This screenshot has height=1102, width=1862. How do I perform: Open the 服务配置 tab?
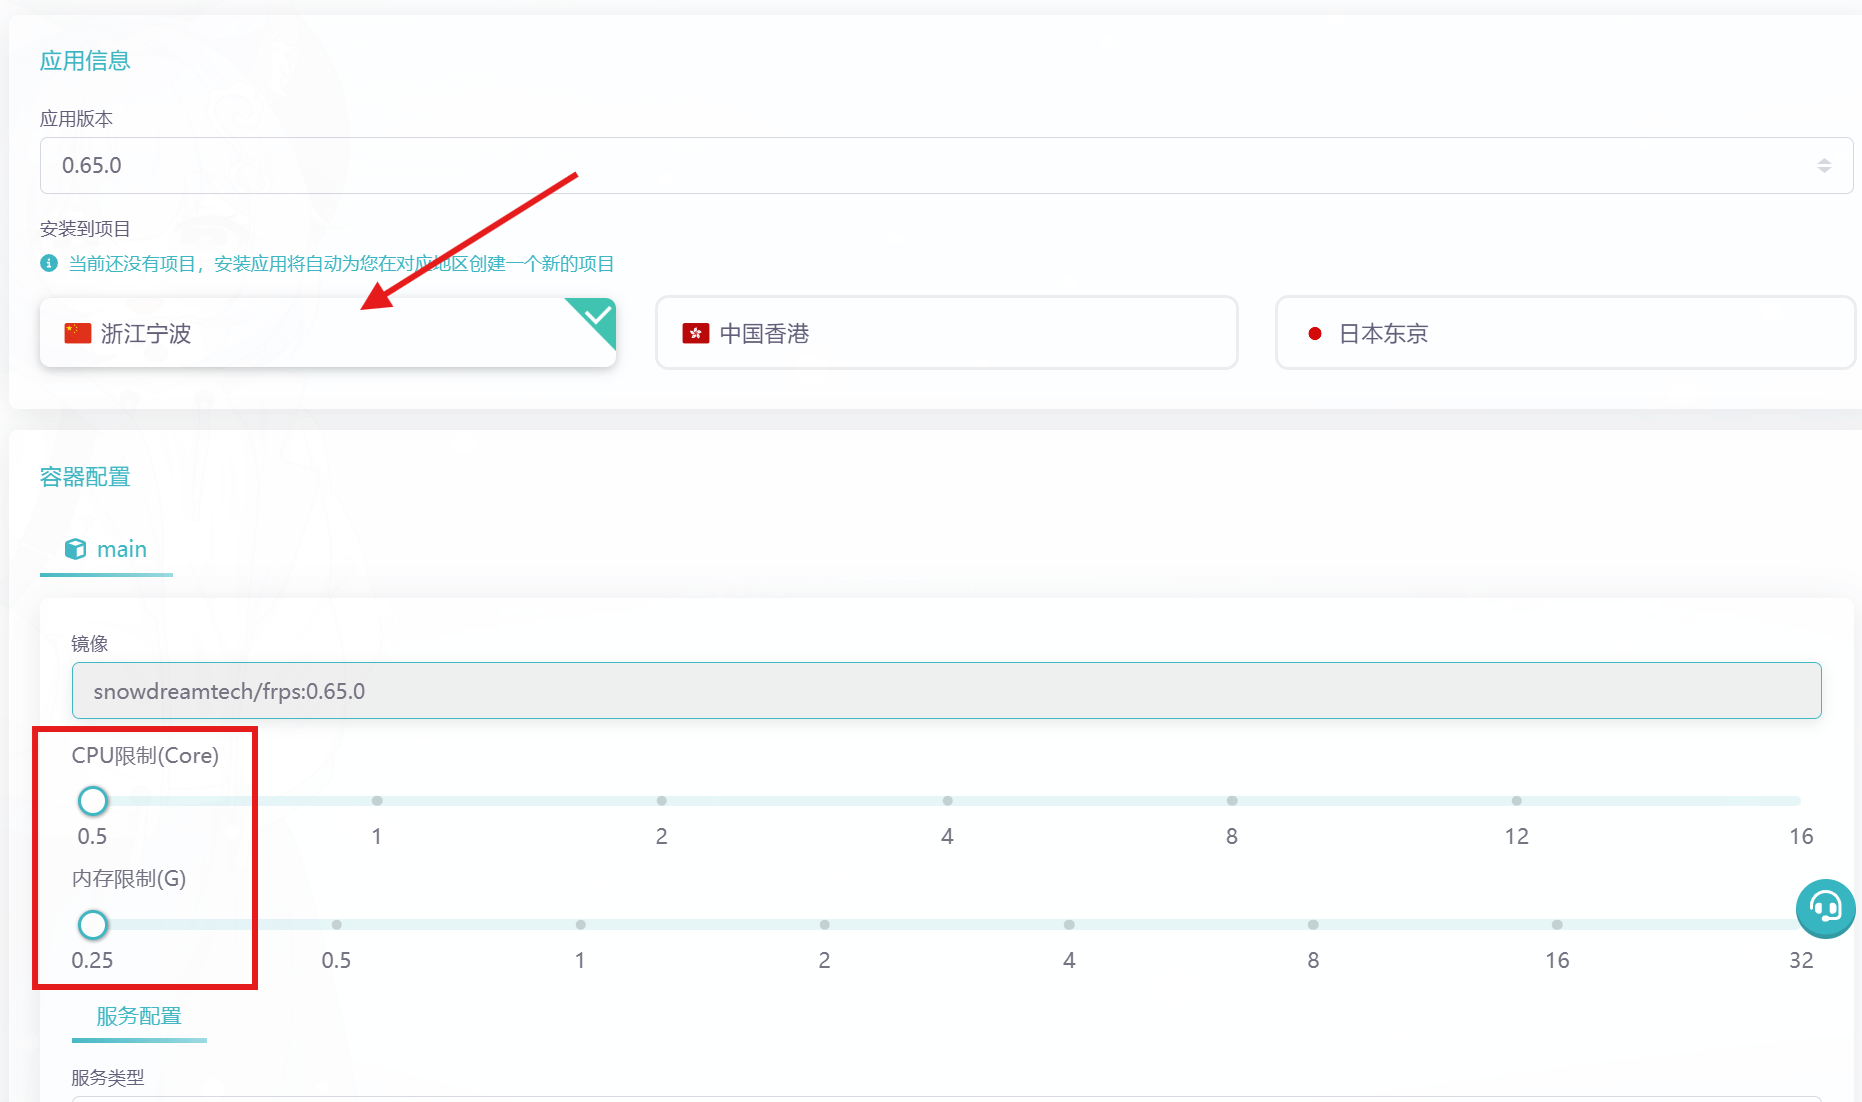[139, 1016]
